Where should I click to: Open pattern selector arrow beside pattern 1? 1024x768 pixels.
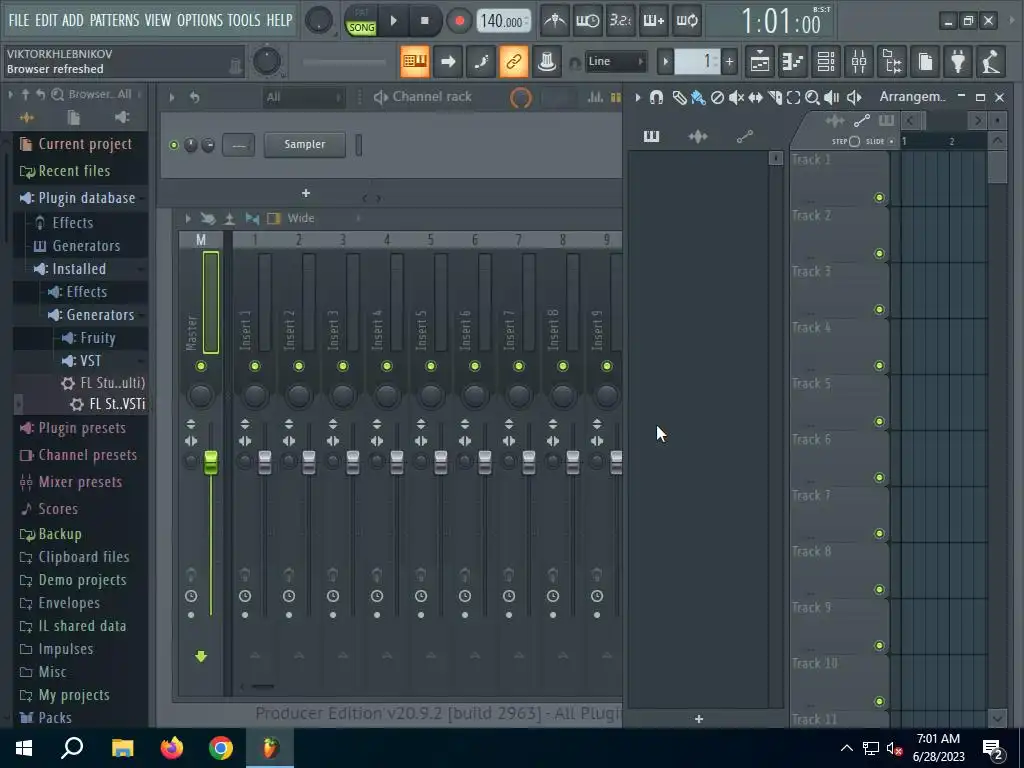[x=665, y=62]
